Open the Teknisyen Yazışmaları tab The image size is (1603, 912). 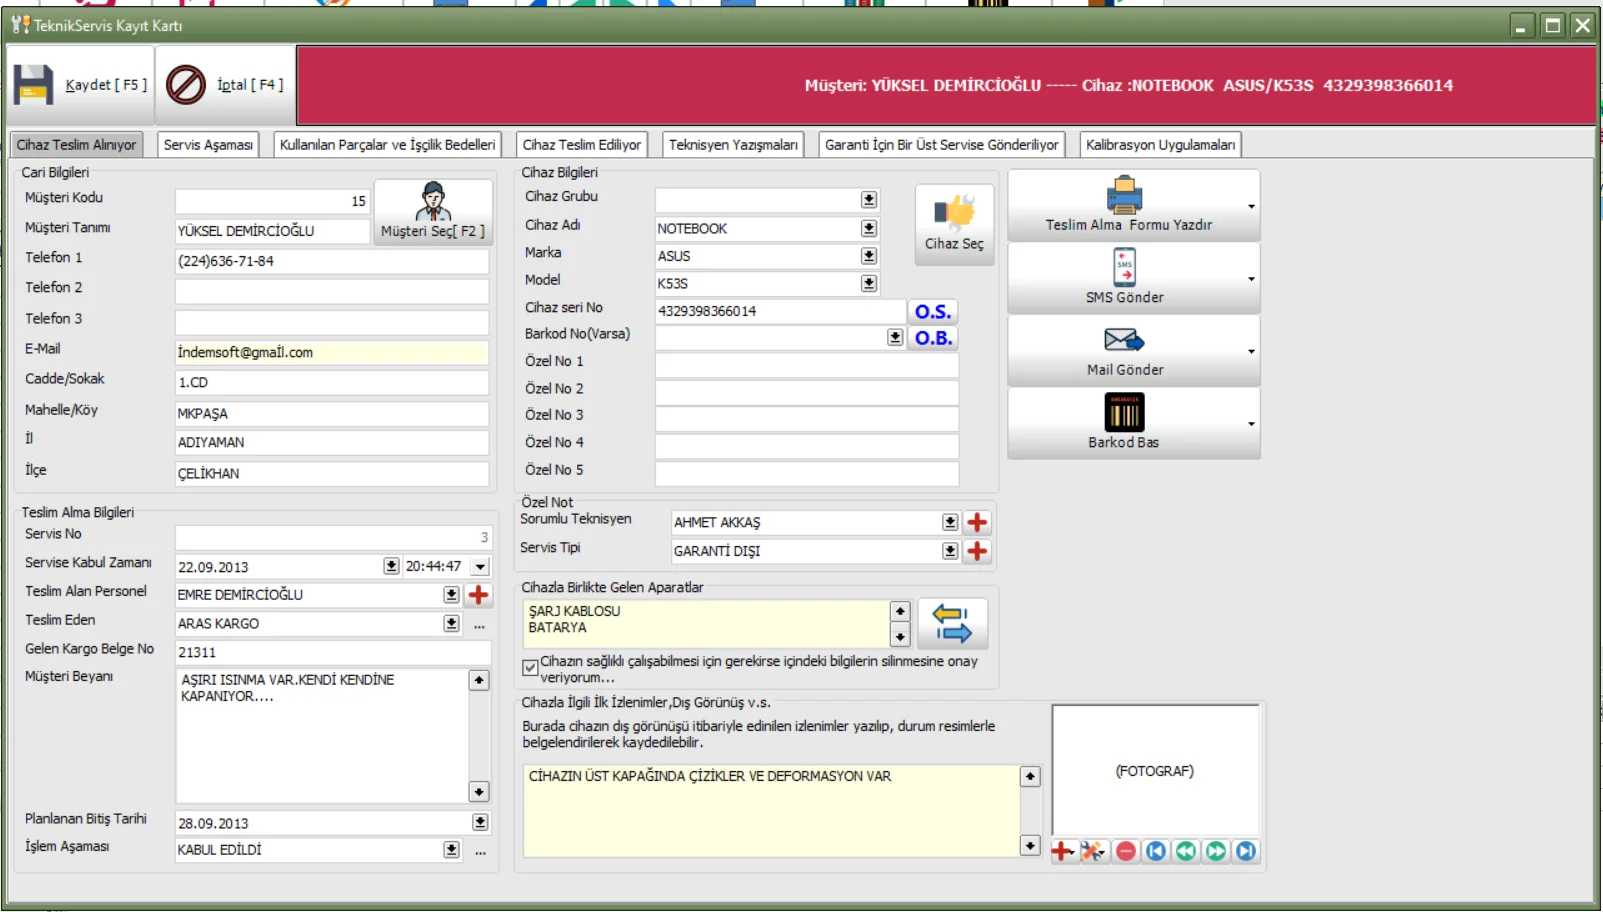point(732,145)
